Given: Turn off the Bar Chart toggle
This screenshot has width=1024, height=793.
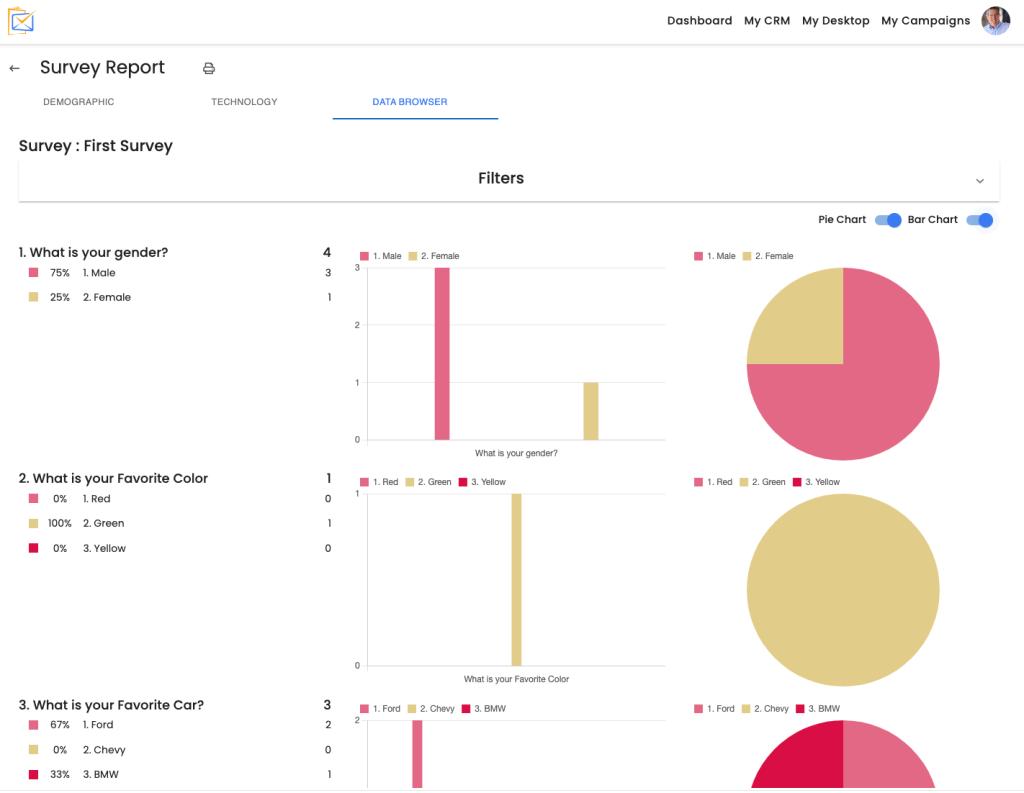Looking at the screenshot, I should point(978,219).
